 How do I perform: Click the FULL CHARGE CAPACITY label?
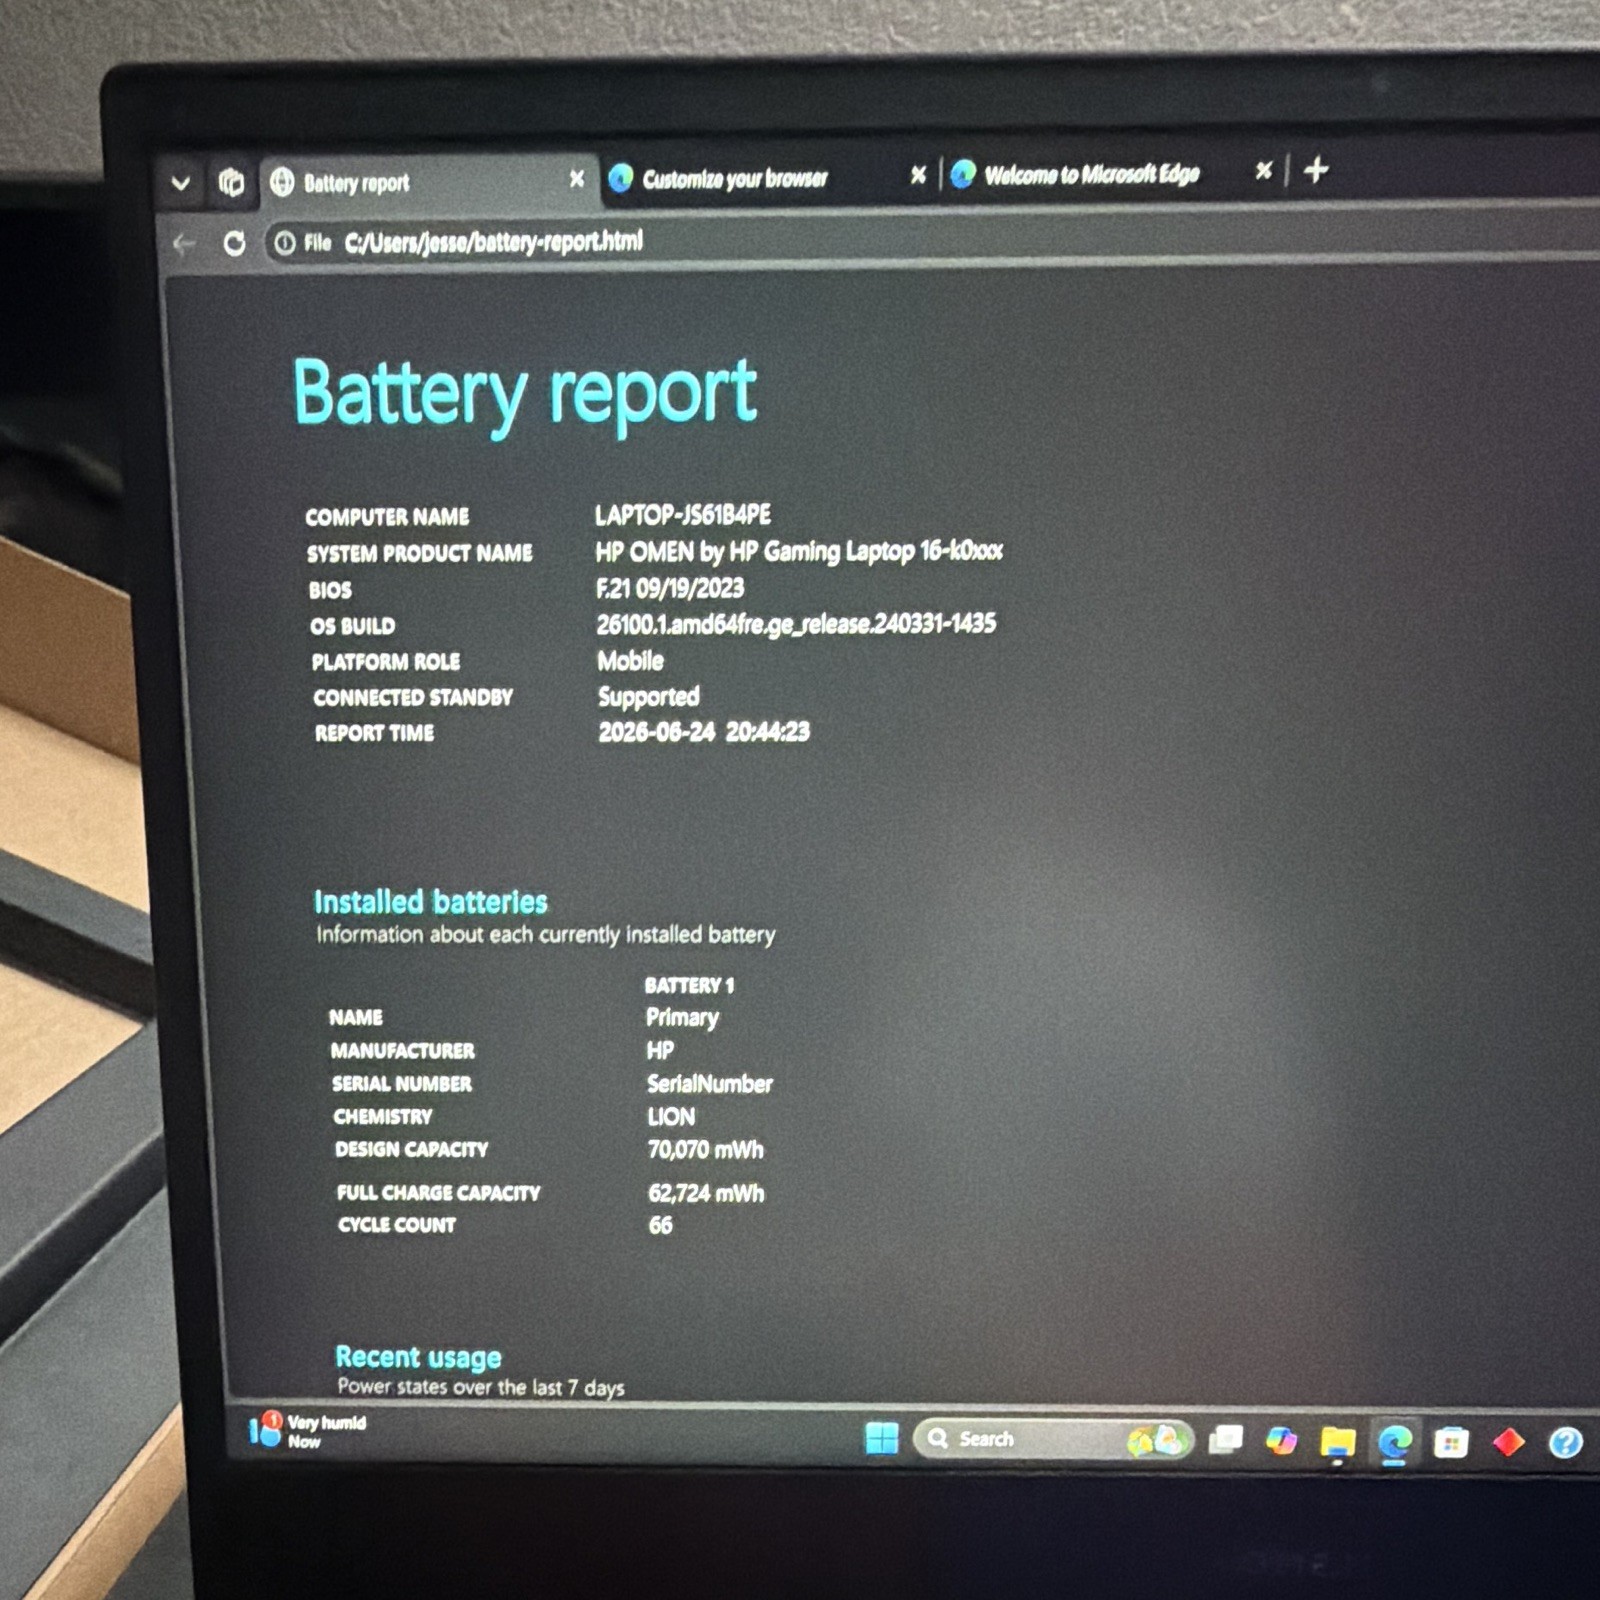439,1193
